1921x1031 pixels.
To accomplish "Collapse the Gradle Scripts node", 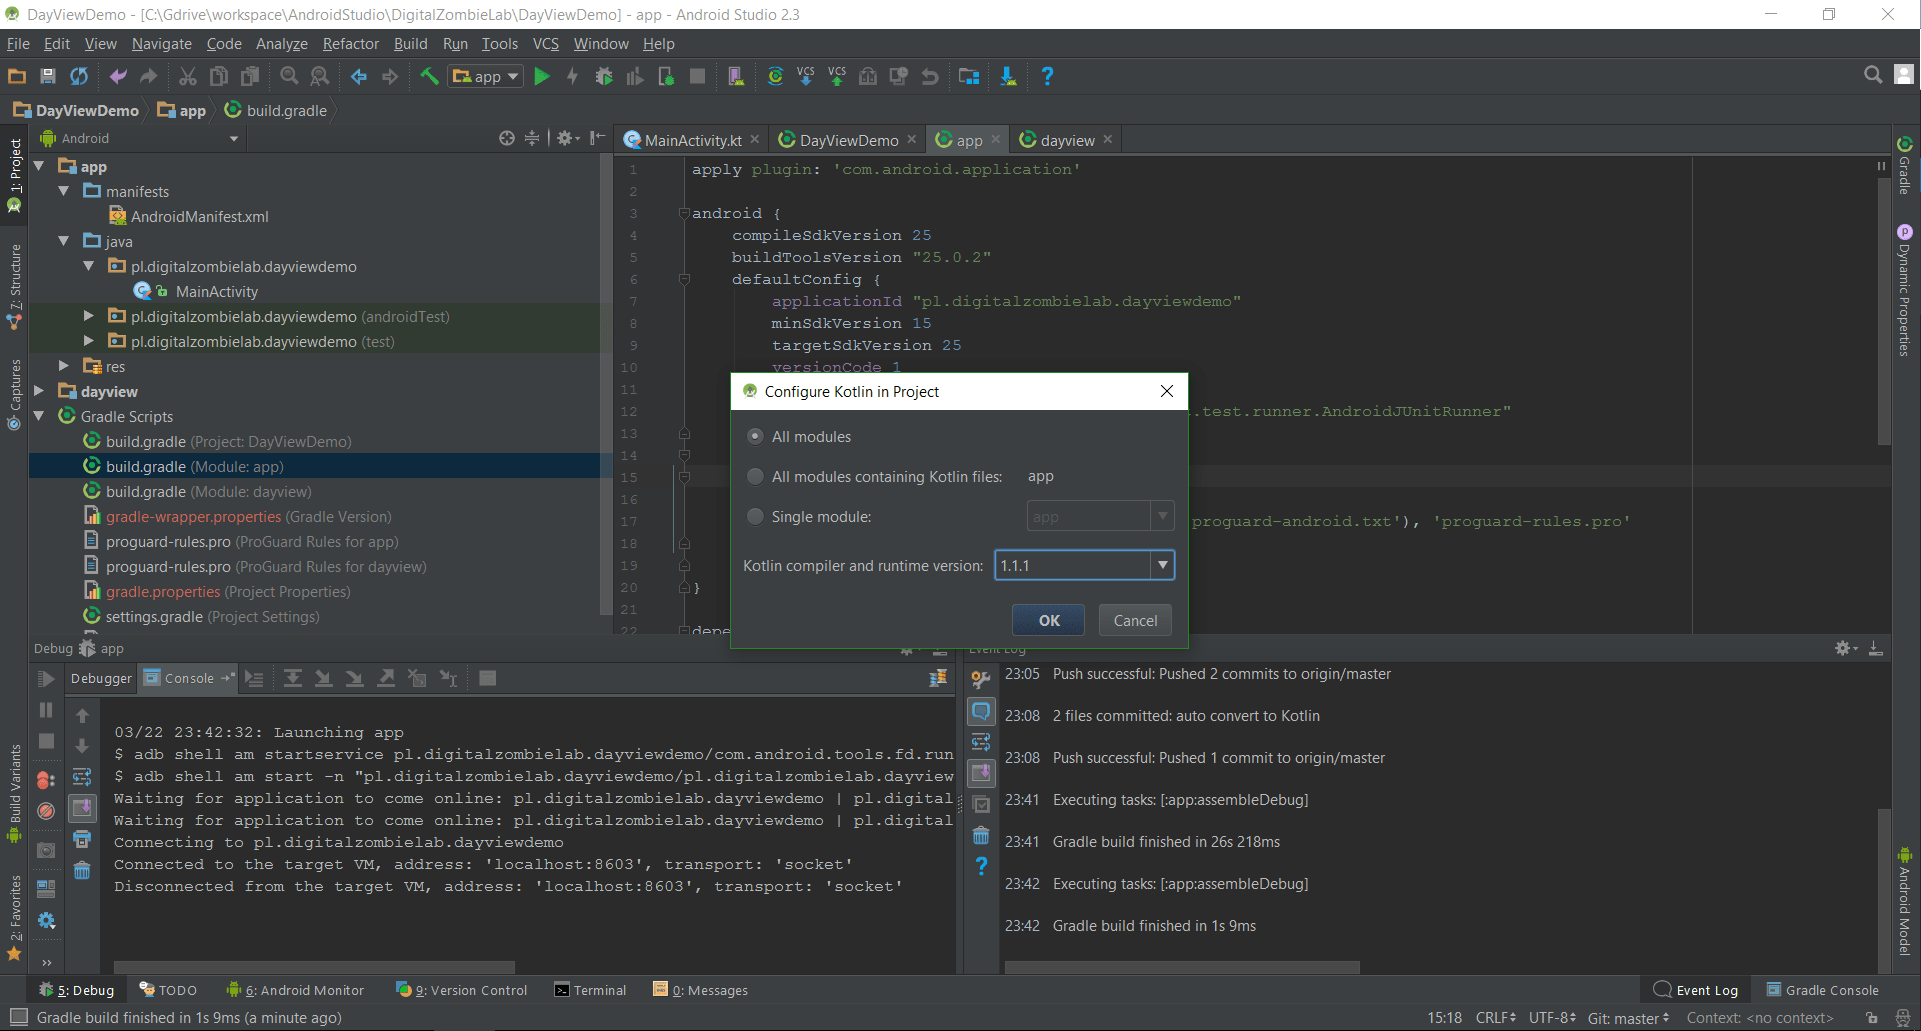I will pyautogui.click(x=39, y=416).
